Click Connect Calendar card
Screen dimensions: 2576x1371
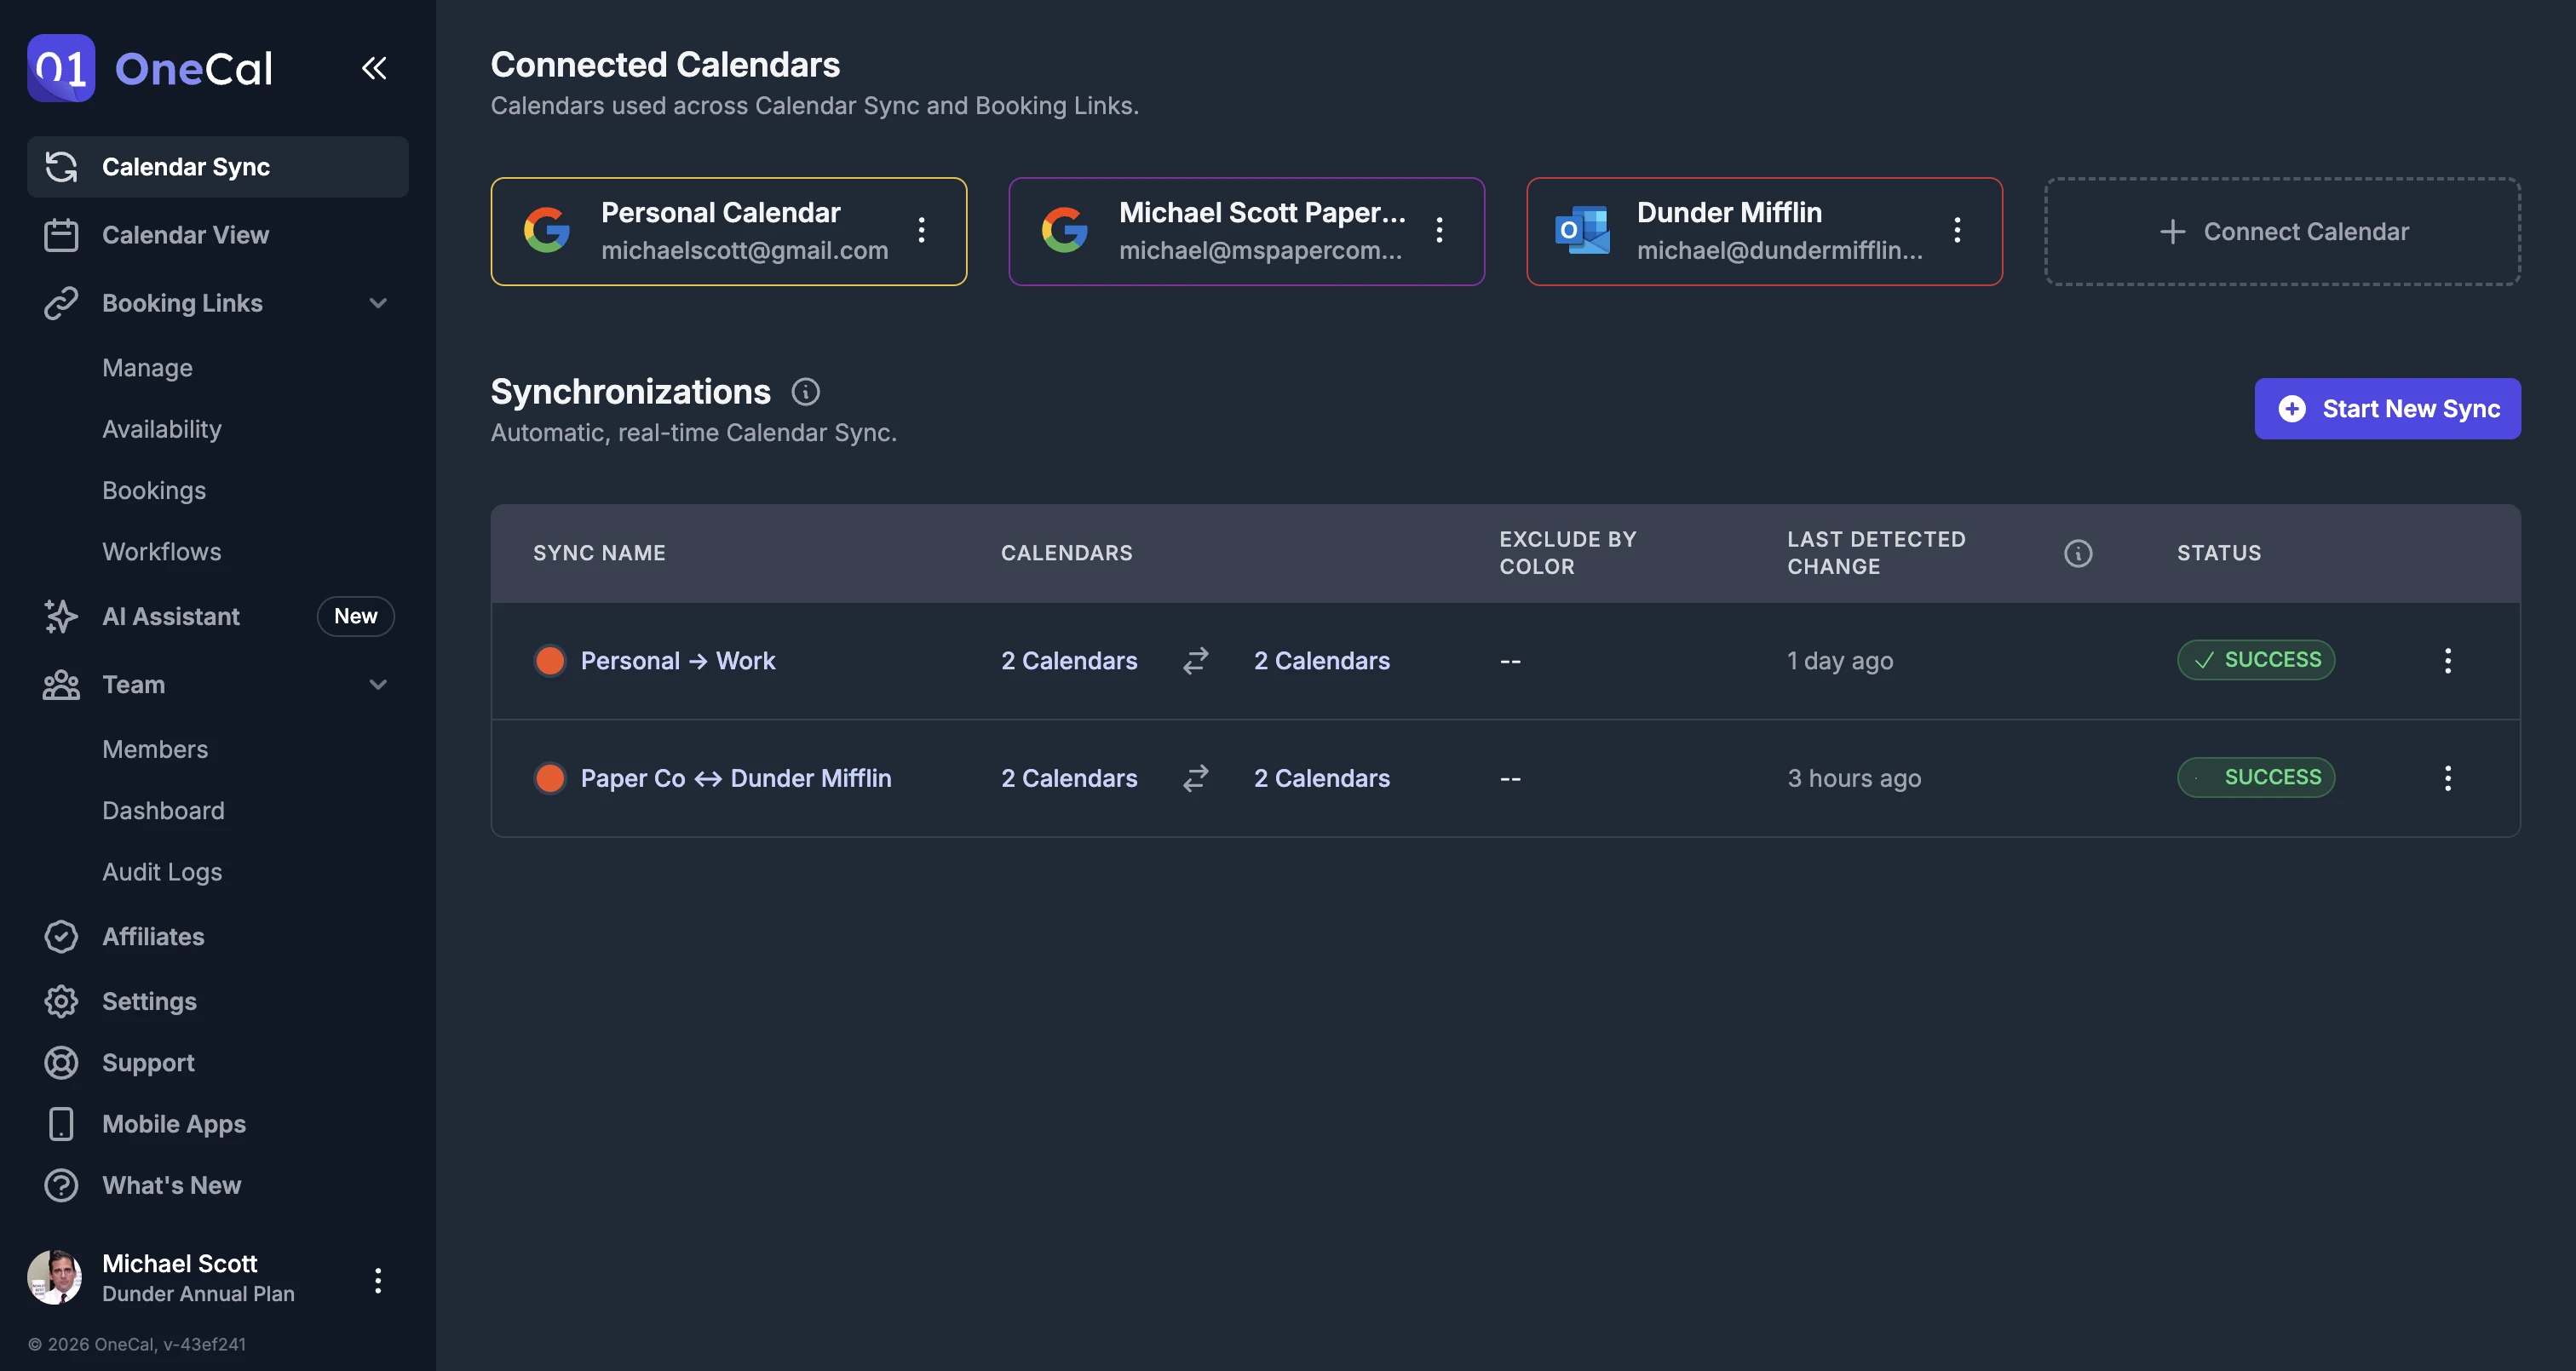click(2283, 232)
